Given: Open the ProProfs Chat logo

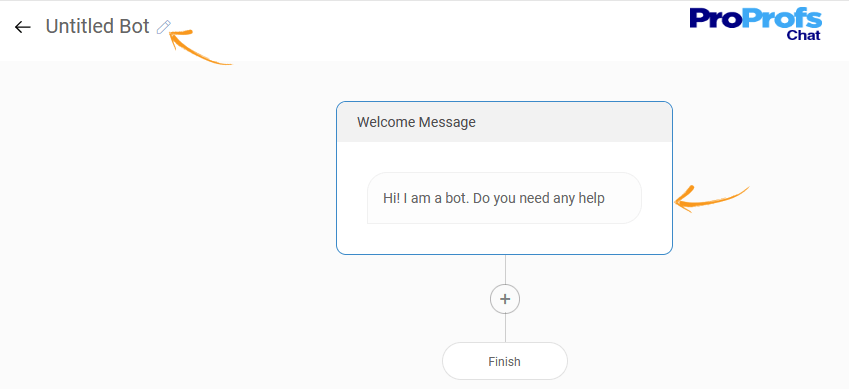Looking at the screenshot, I should [756, 24].
